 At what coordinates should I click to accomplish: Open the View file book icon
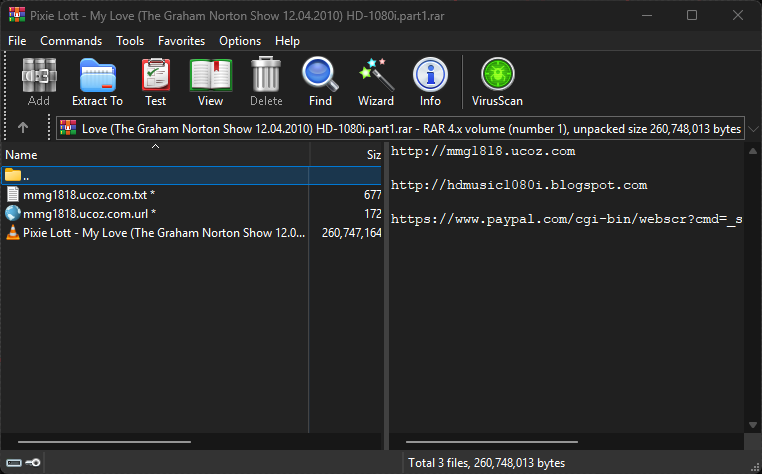point(210,75)
